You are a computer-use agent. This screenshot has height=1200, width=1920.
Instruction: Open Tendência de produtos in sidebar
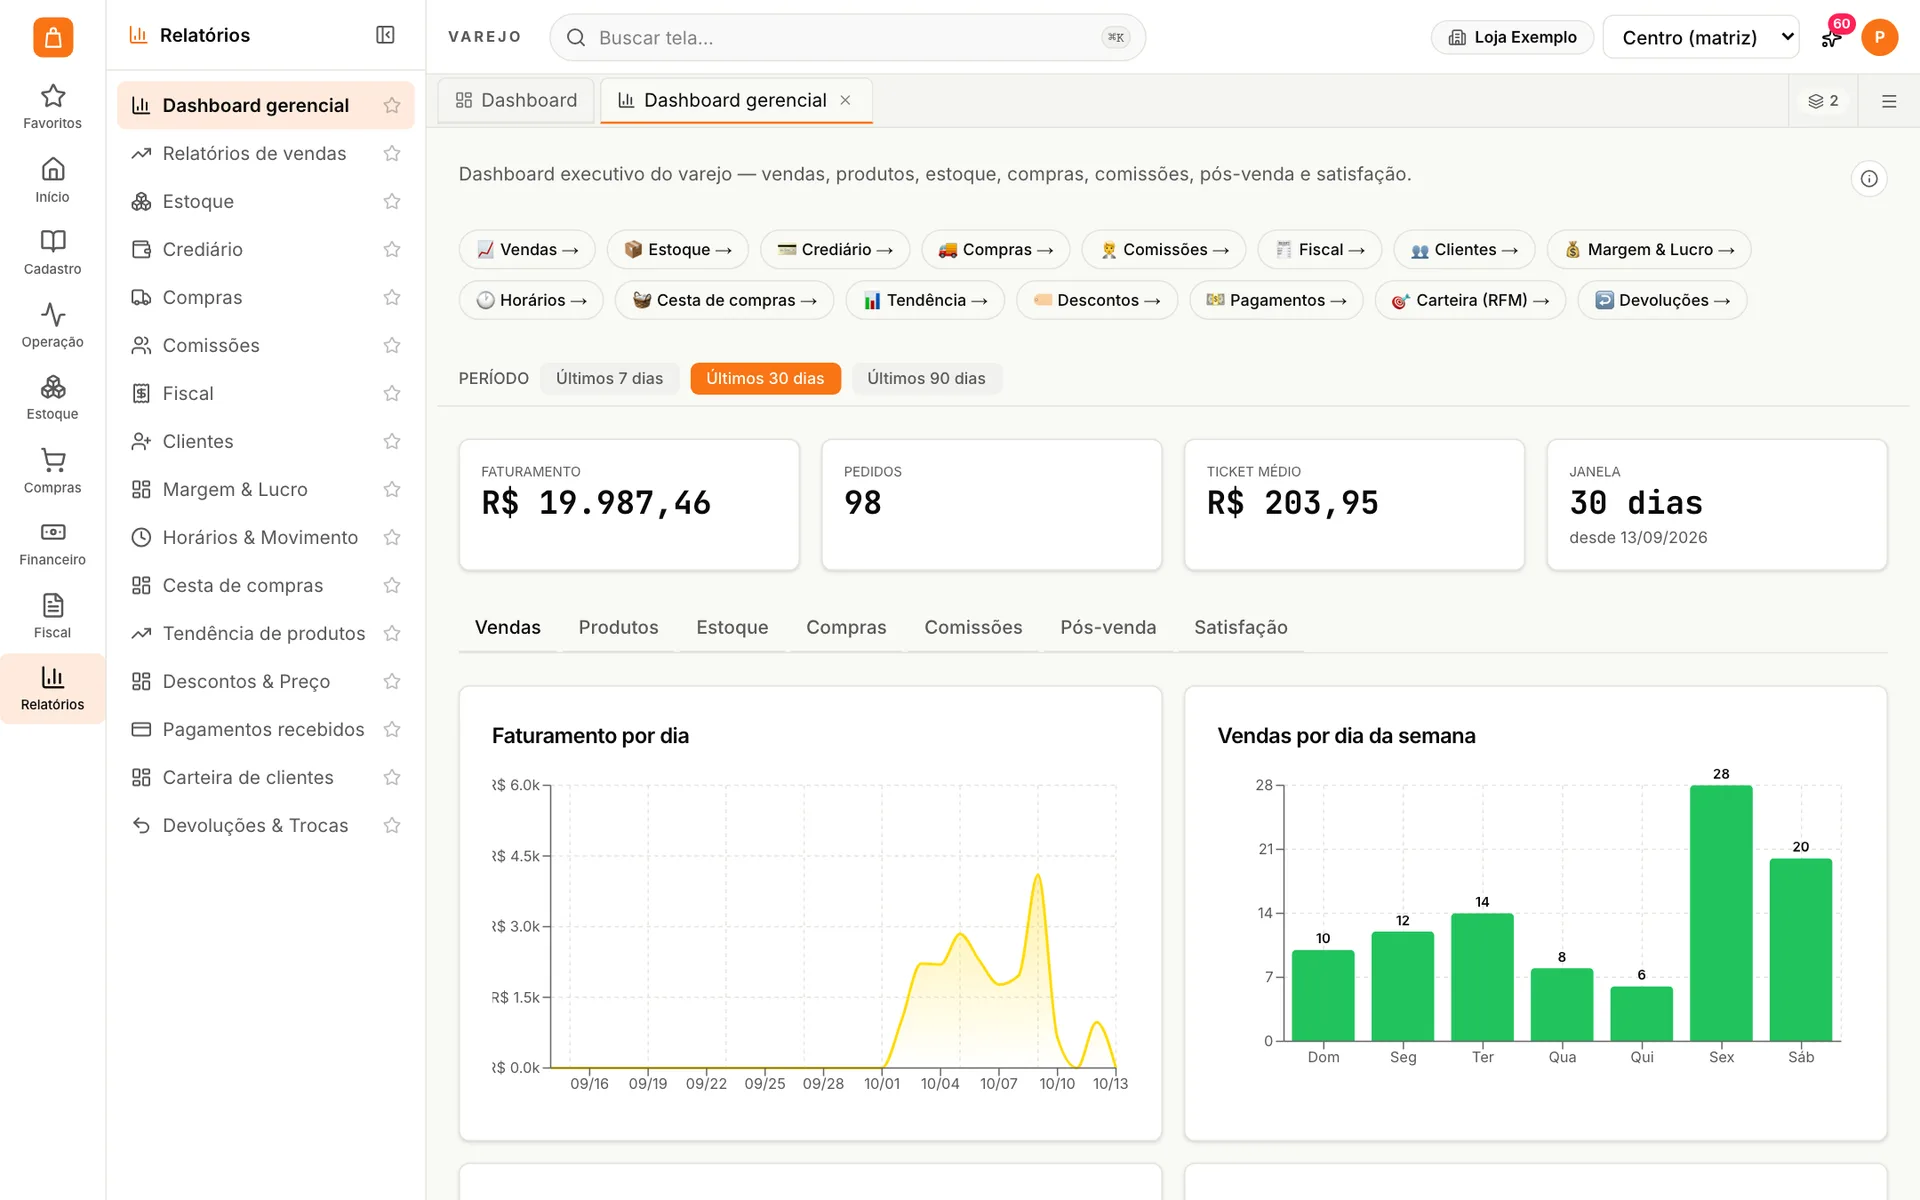265,633
